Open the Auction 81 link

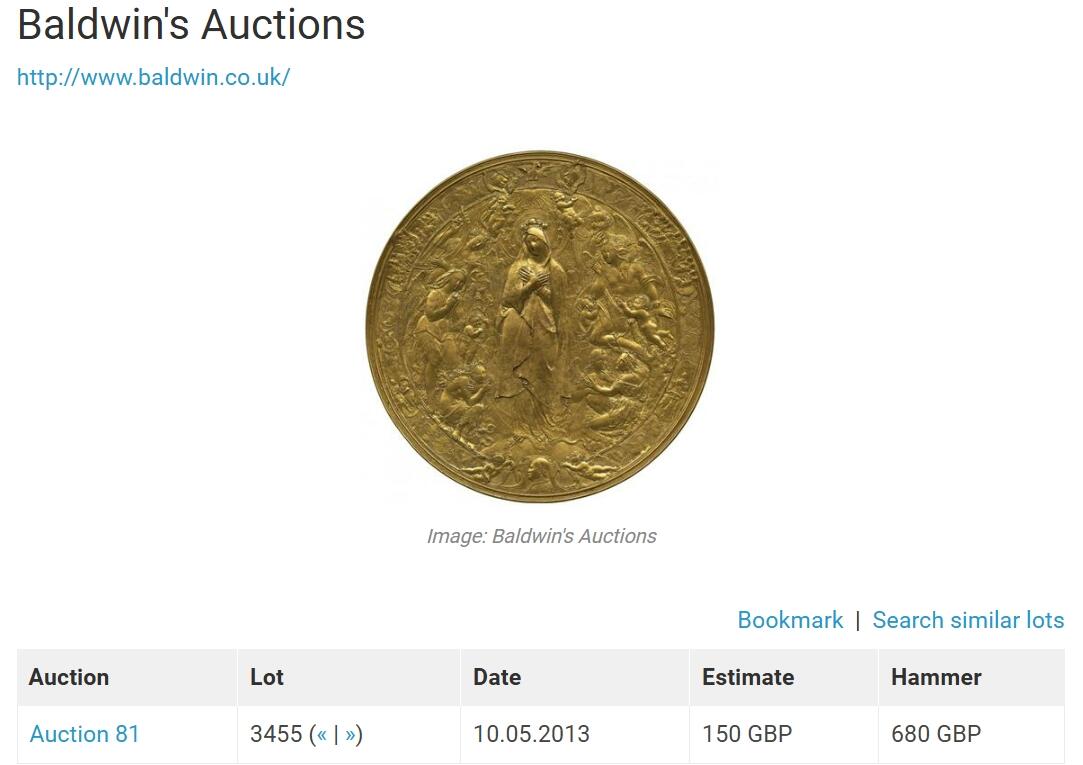84,733
